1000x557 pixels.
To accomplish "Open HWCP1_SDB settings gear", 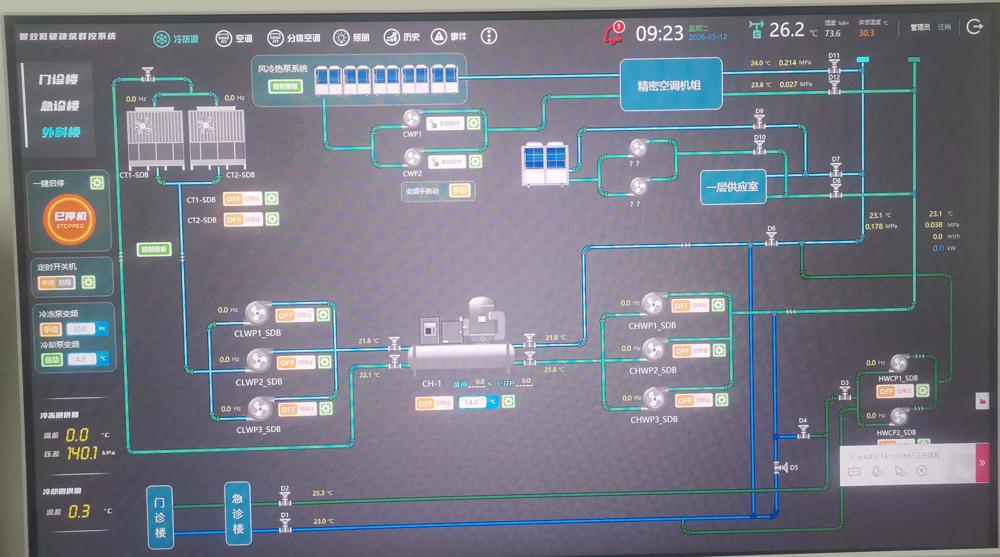I will point(922,390).
